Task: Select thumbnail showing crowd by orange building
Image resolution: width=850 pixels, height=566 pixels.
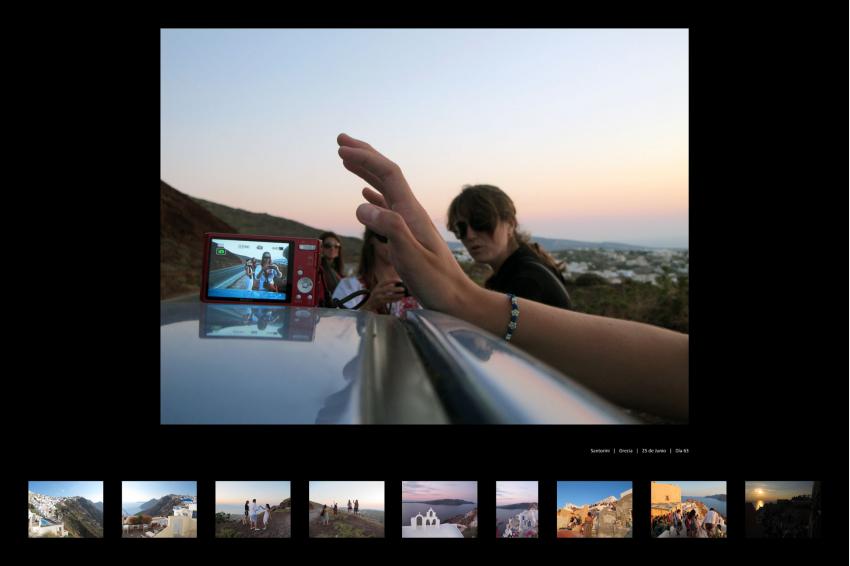Action: 688,509
